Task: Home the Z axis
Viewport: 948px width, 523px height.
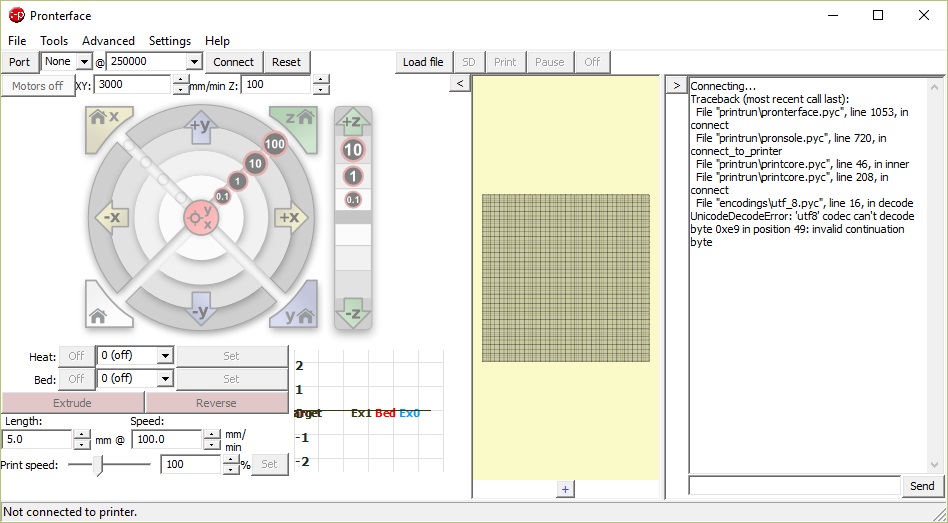Action: click(296, 129)
